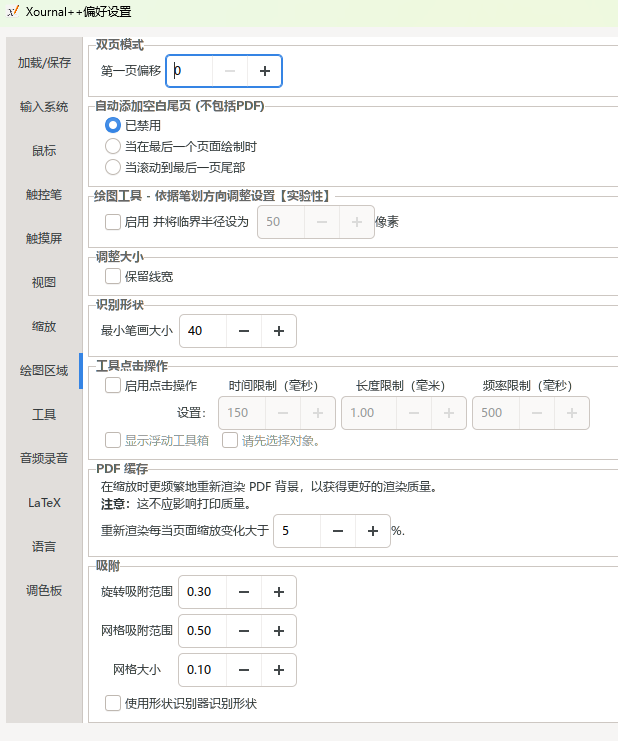Go to the 触摸屏 tab
618x741 pixels.
coord(44,238)
